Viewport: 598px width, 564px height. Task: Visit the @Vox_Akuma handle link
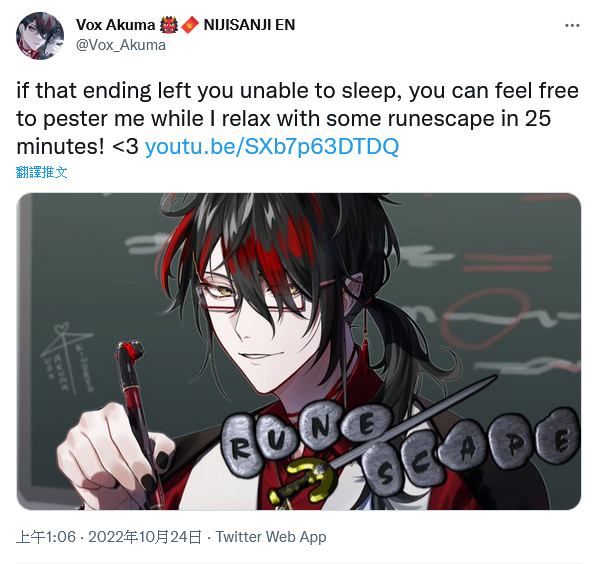[x=121, y=45]
